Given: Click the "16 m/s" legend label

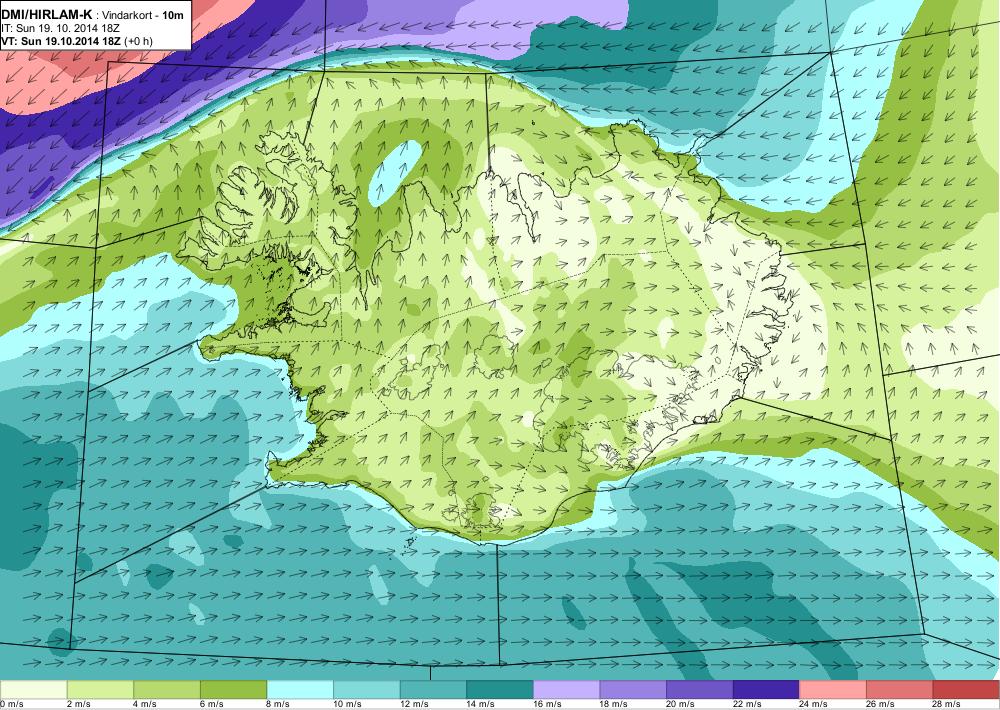Looking at the screenshot, I should 548,704.
